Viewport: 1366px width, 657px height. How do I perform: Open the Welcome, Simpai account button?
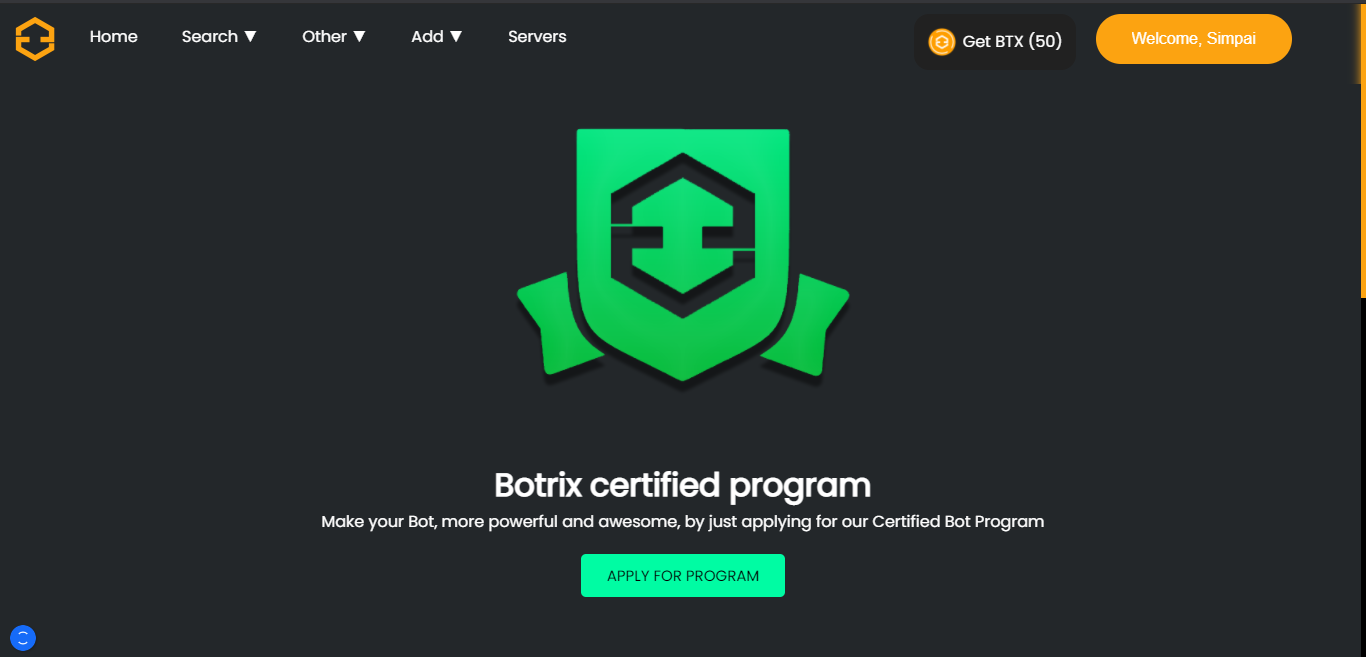[1194, 39]
